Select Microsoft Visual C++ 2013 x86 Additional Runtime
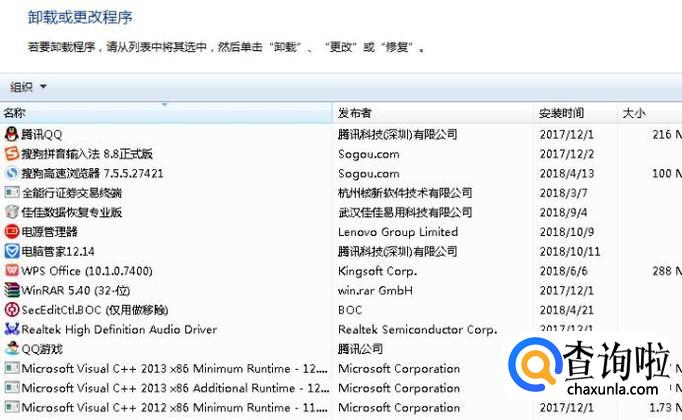This screenshot has width=682, height=420. (175, 388)
